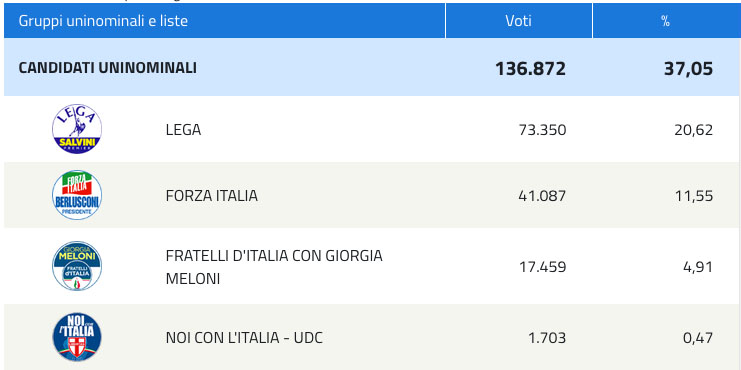Image resolution: width=741 pixels, height=370 pixels.
Task: Click Fratelli d'Italia's 17.459 votes cell
Action: [543, 267]
